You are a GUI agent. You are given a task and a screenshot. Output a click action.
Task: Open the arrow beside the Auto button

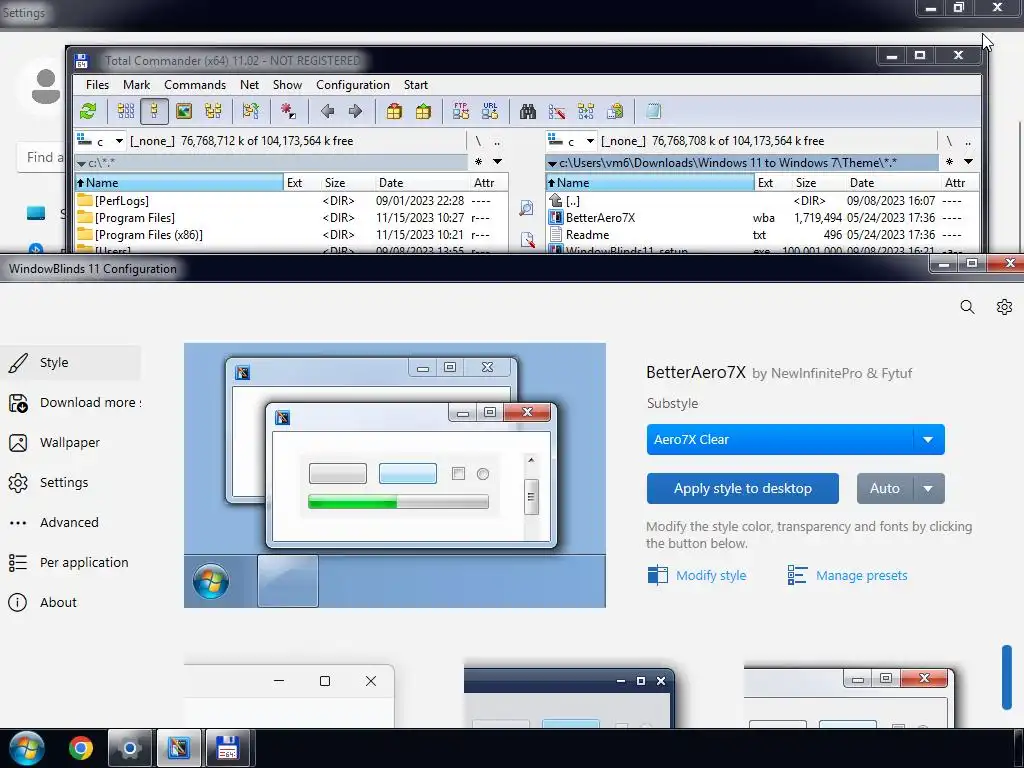point(928,488)
